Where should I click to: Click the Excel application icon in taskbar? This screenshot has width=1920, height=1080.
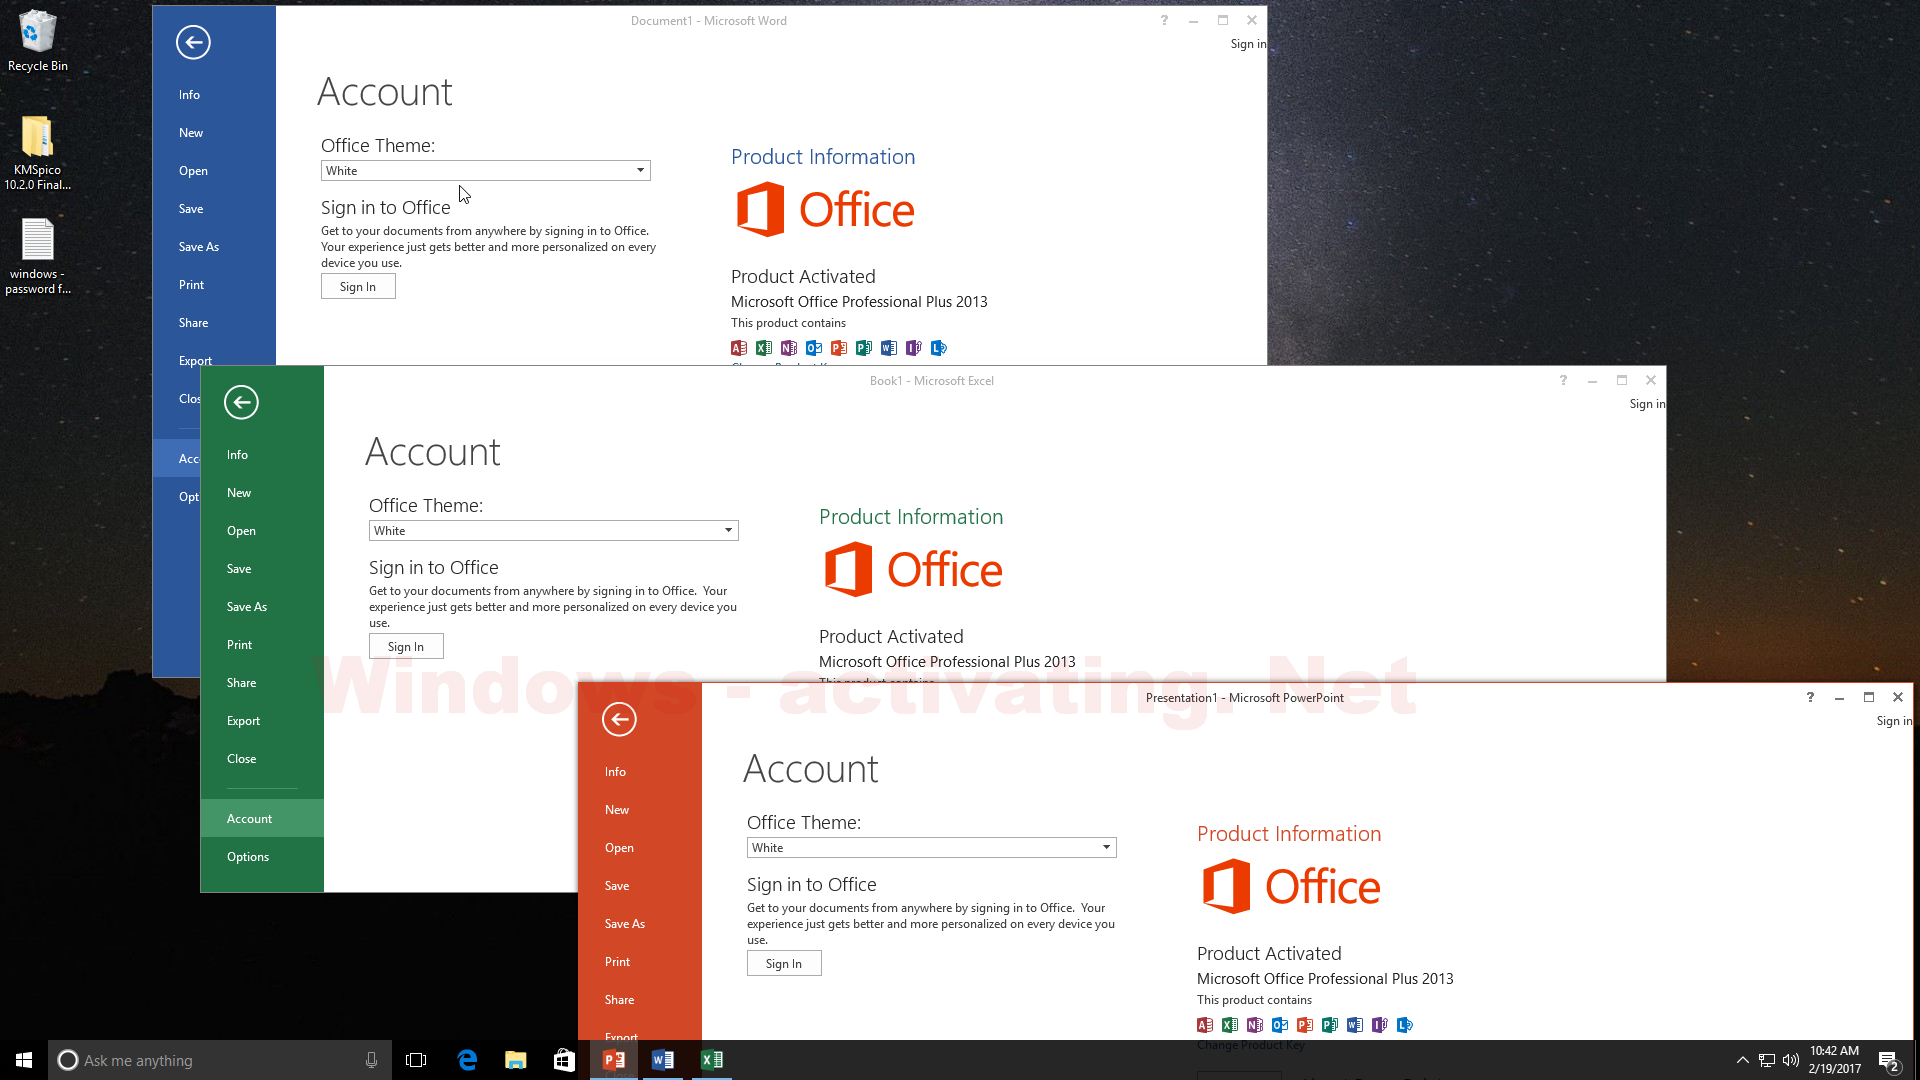point(712,1059)
